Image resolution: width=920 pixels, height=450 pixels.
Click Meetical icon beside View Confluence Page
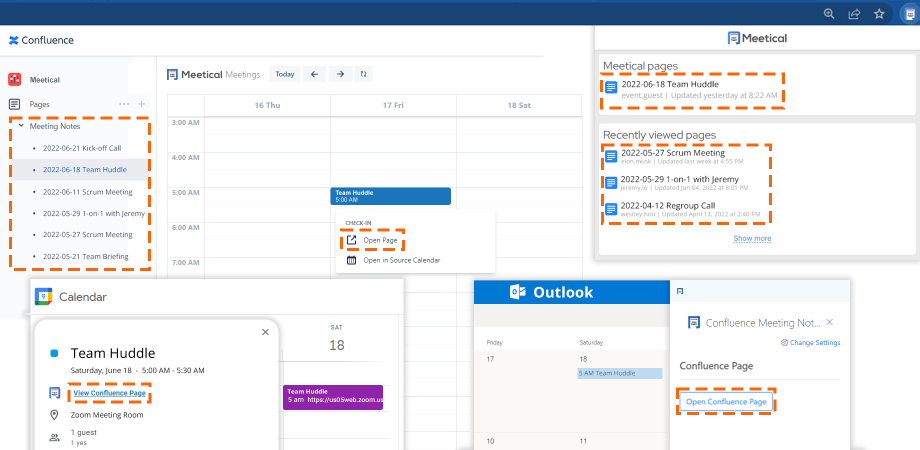55,393
